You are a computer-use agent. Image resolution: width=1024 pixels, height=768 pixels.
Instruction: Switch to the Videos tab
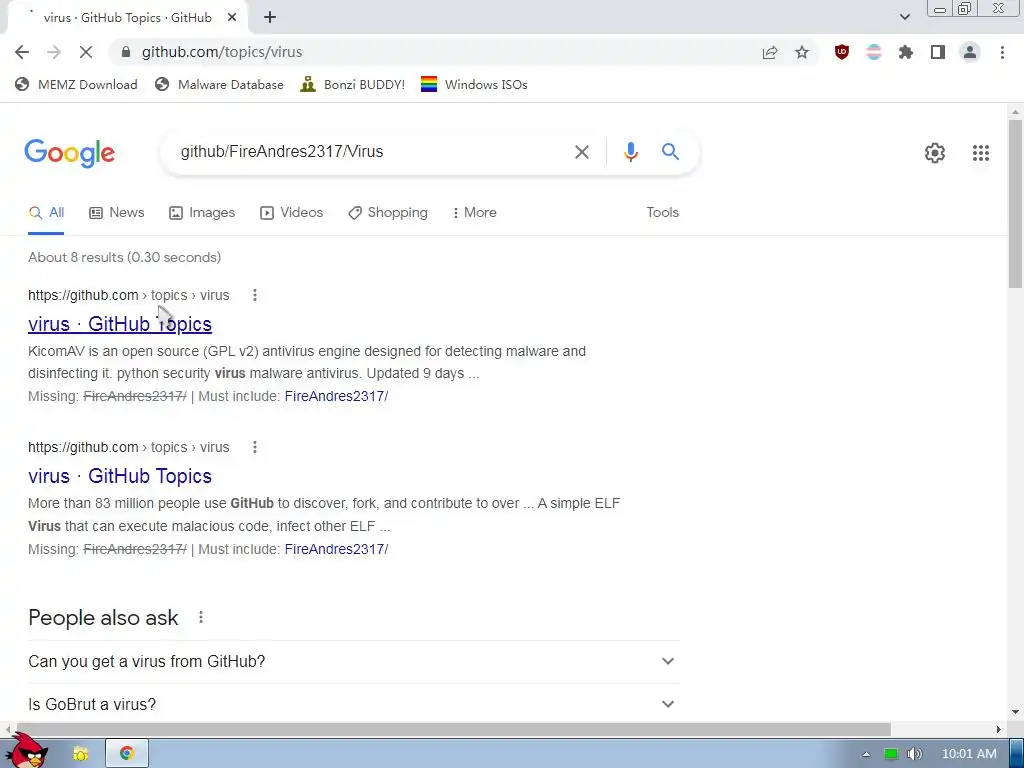pos(291,213)
